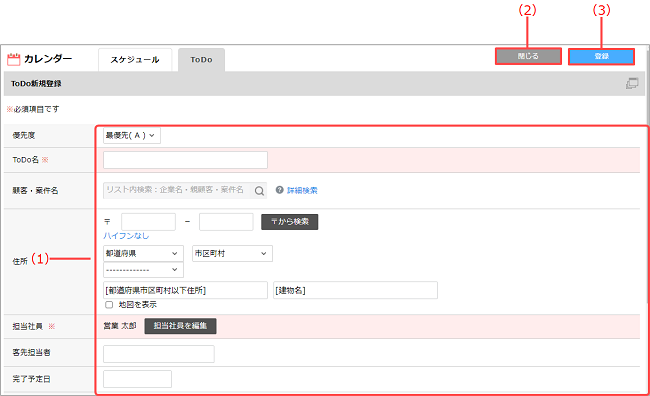Open the 優先度 dropdown showing 最優先(A)
Viewport: 650px width, 396px height.
point(132,136)
